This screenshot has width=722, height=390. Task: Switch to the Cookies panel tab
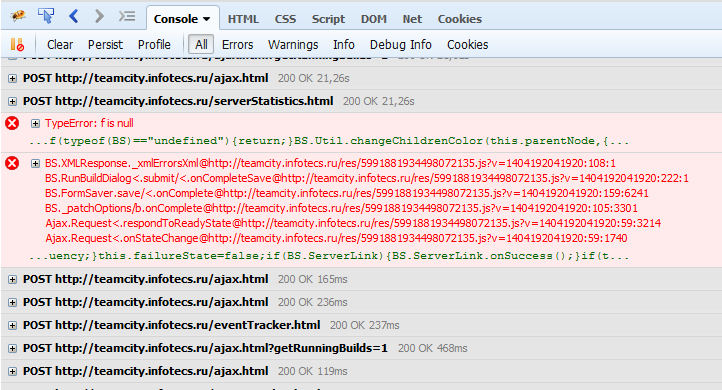tap(460, 19)
